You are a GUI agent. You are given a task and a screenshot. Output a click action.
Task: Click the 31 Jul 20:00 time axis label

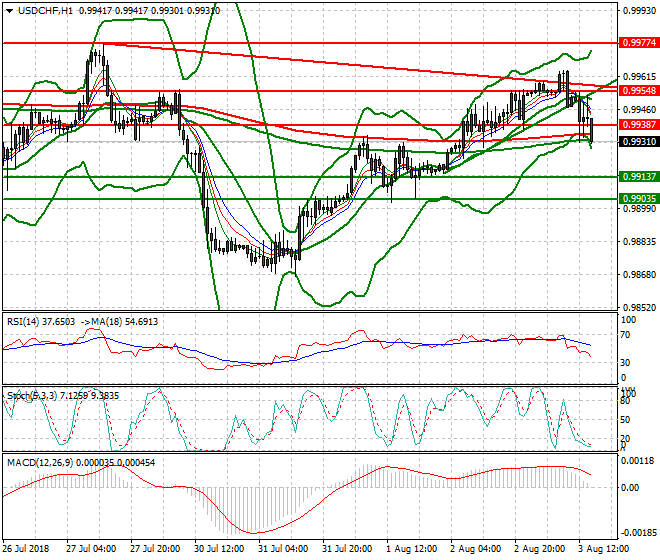(347, 549)
